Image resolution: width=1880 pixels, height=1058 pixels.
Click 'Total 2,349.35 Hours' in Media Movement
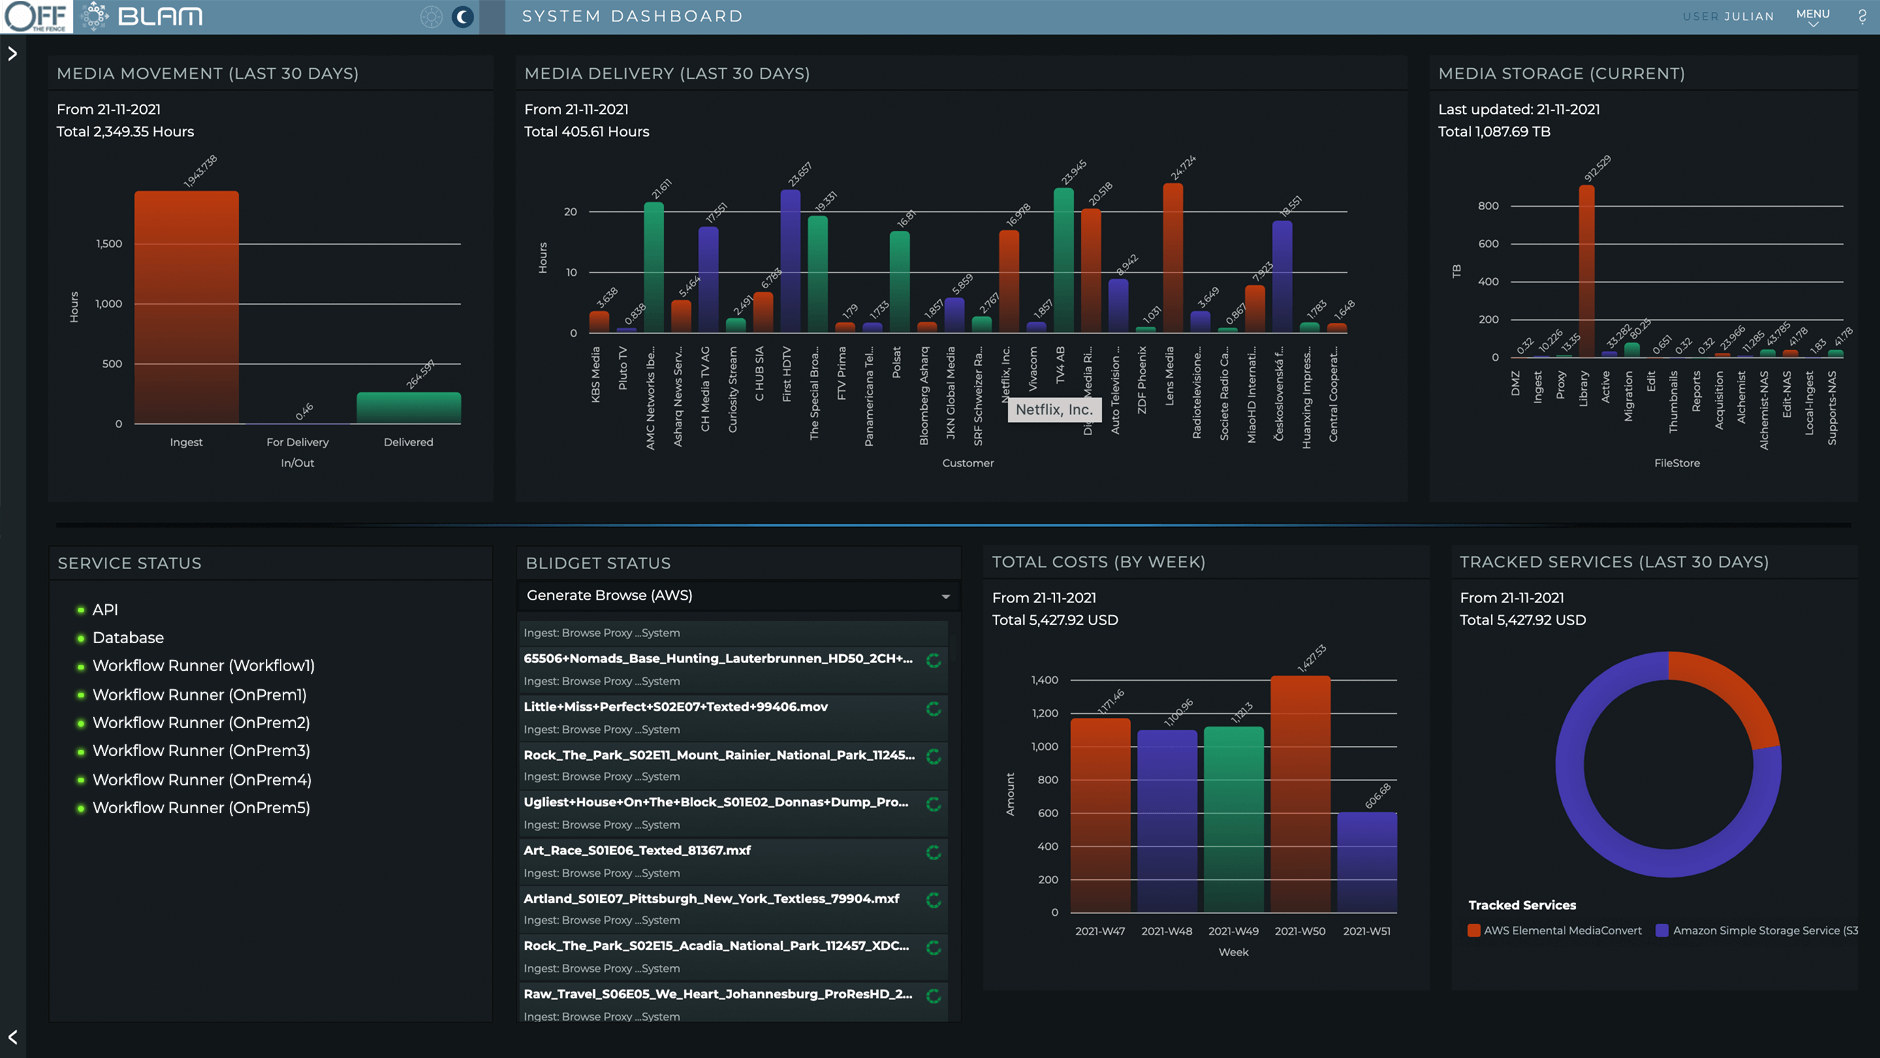[125, 132]
